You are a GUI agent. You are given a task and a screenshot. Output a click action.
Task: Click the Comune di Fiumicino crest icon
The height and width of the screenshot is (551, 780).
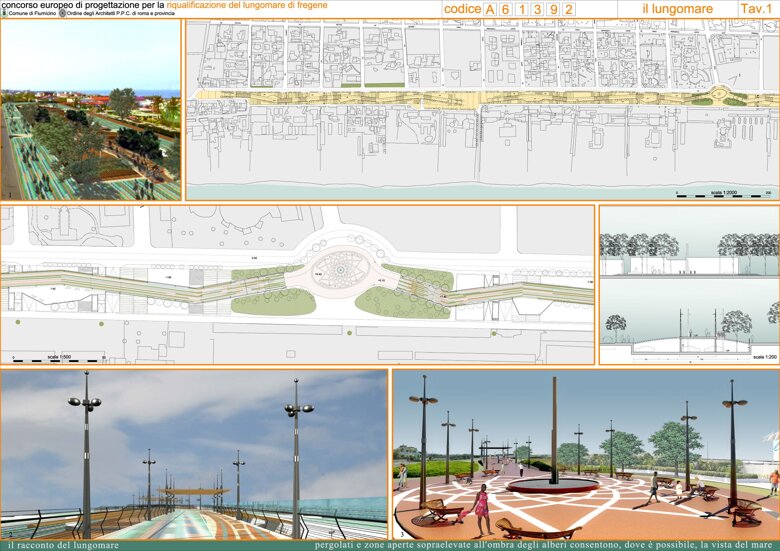point(4,13)
